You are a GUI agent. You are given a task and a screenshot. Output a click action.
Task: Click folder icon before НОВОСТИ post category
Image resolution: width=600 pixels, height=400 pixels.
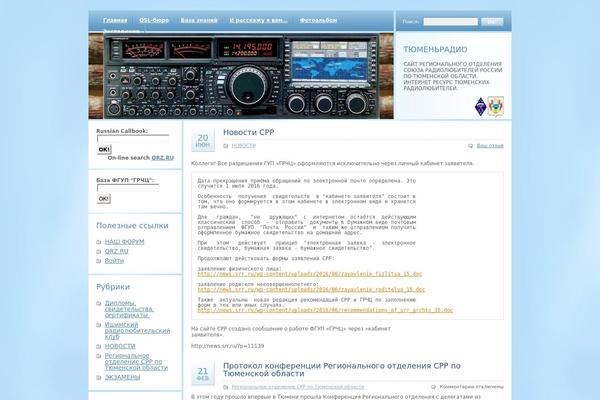[225, 146]
